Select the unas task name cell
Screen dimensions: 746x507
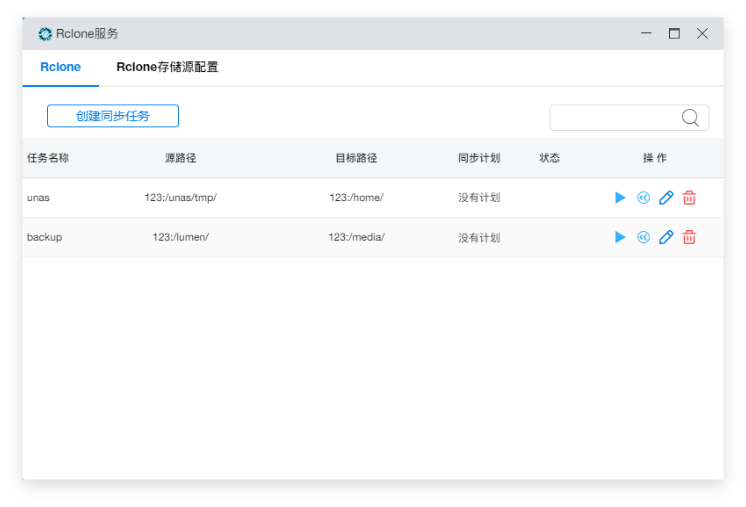coord(38,197)
